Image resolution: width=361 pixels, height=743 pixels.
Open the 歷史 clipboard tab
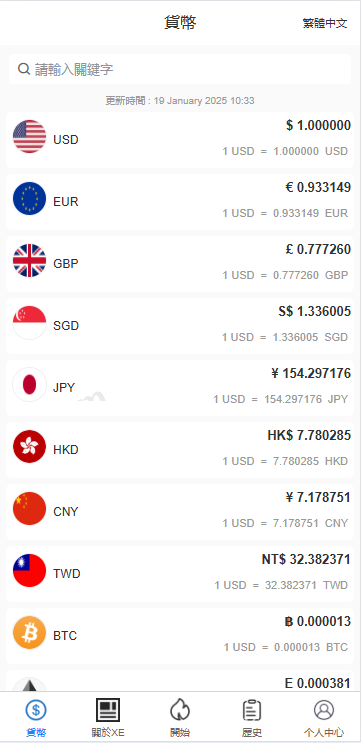[252, 718]
